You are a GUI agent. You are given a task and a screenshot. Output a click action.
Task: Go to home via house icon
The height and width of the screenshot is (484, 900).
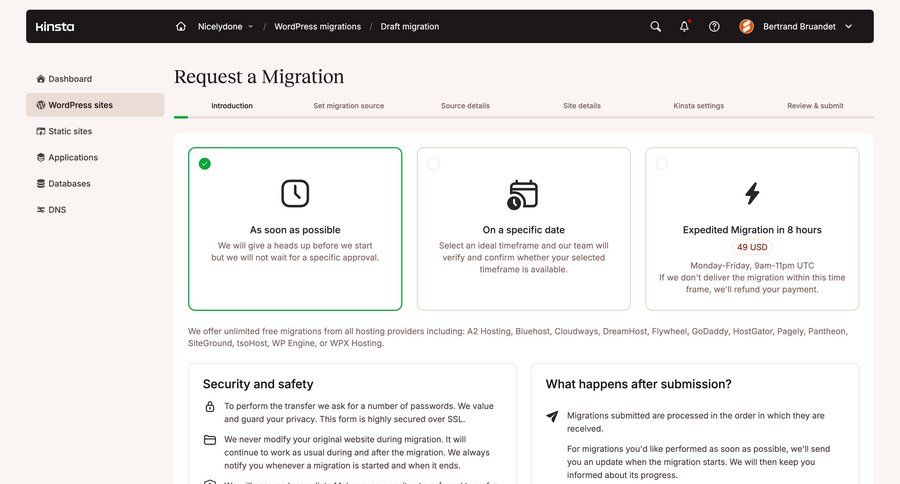pyautogui.click(x=181, y=26)
